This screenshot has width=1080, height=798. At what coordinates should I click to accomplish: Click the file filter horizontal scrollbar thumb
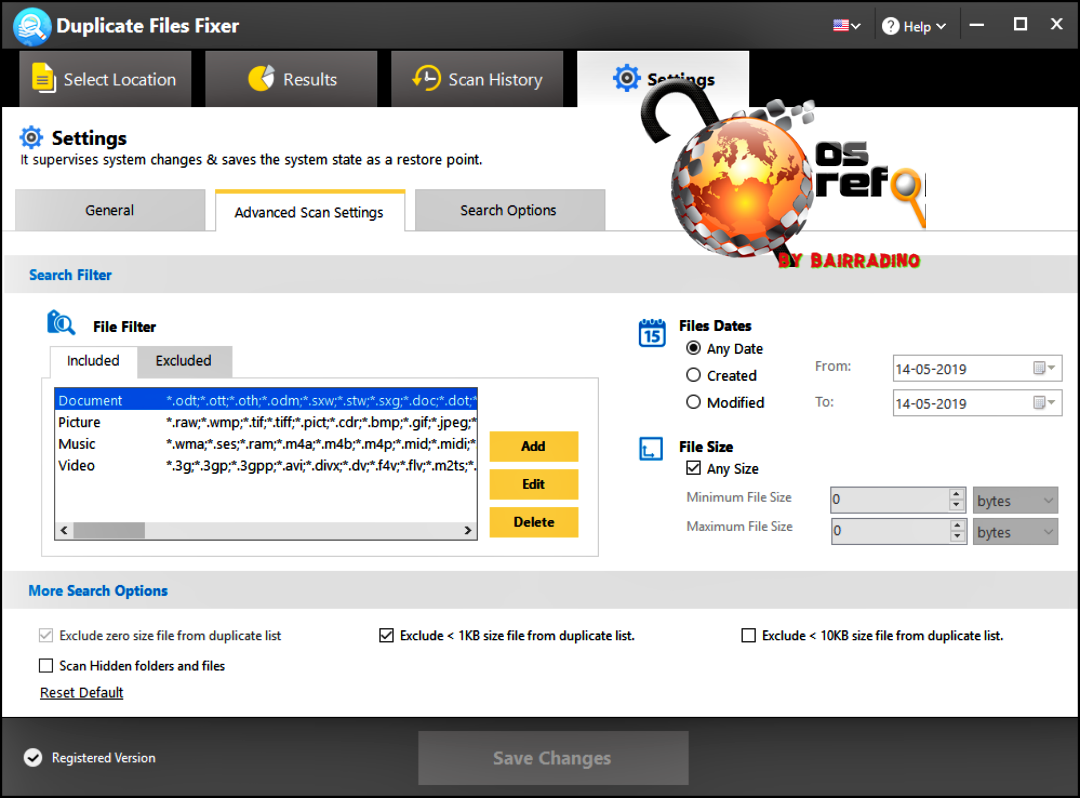point(109,530)
